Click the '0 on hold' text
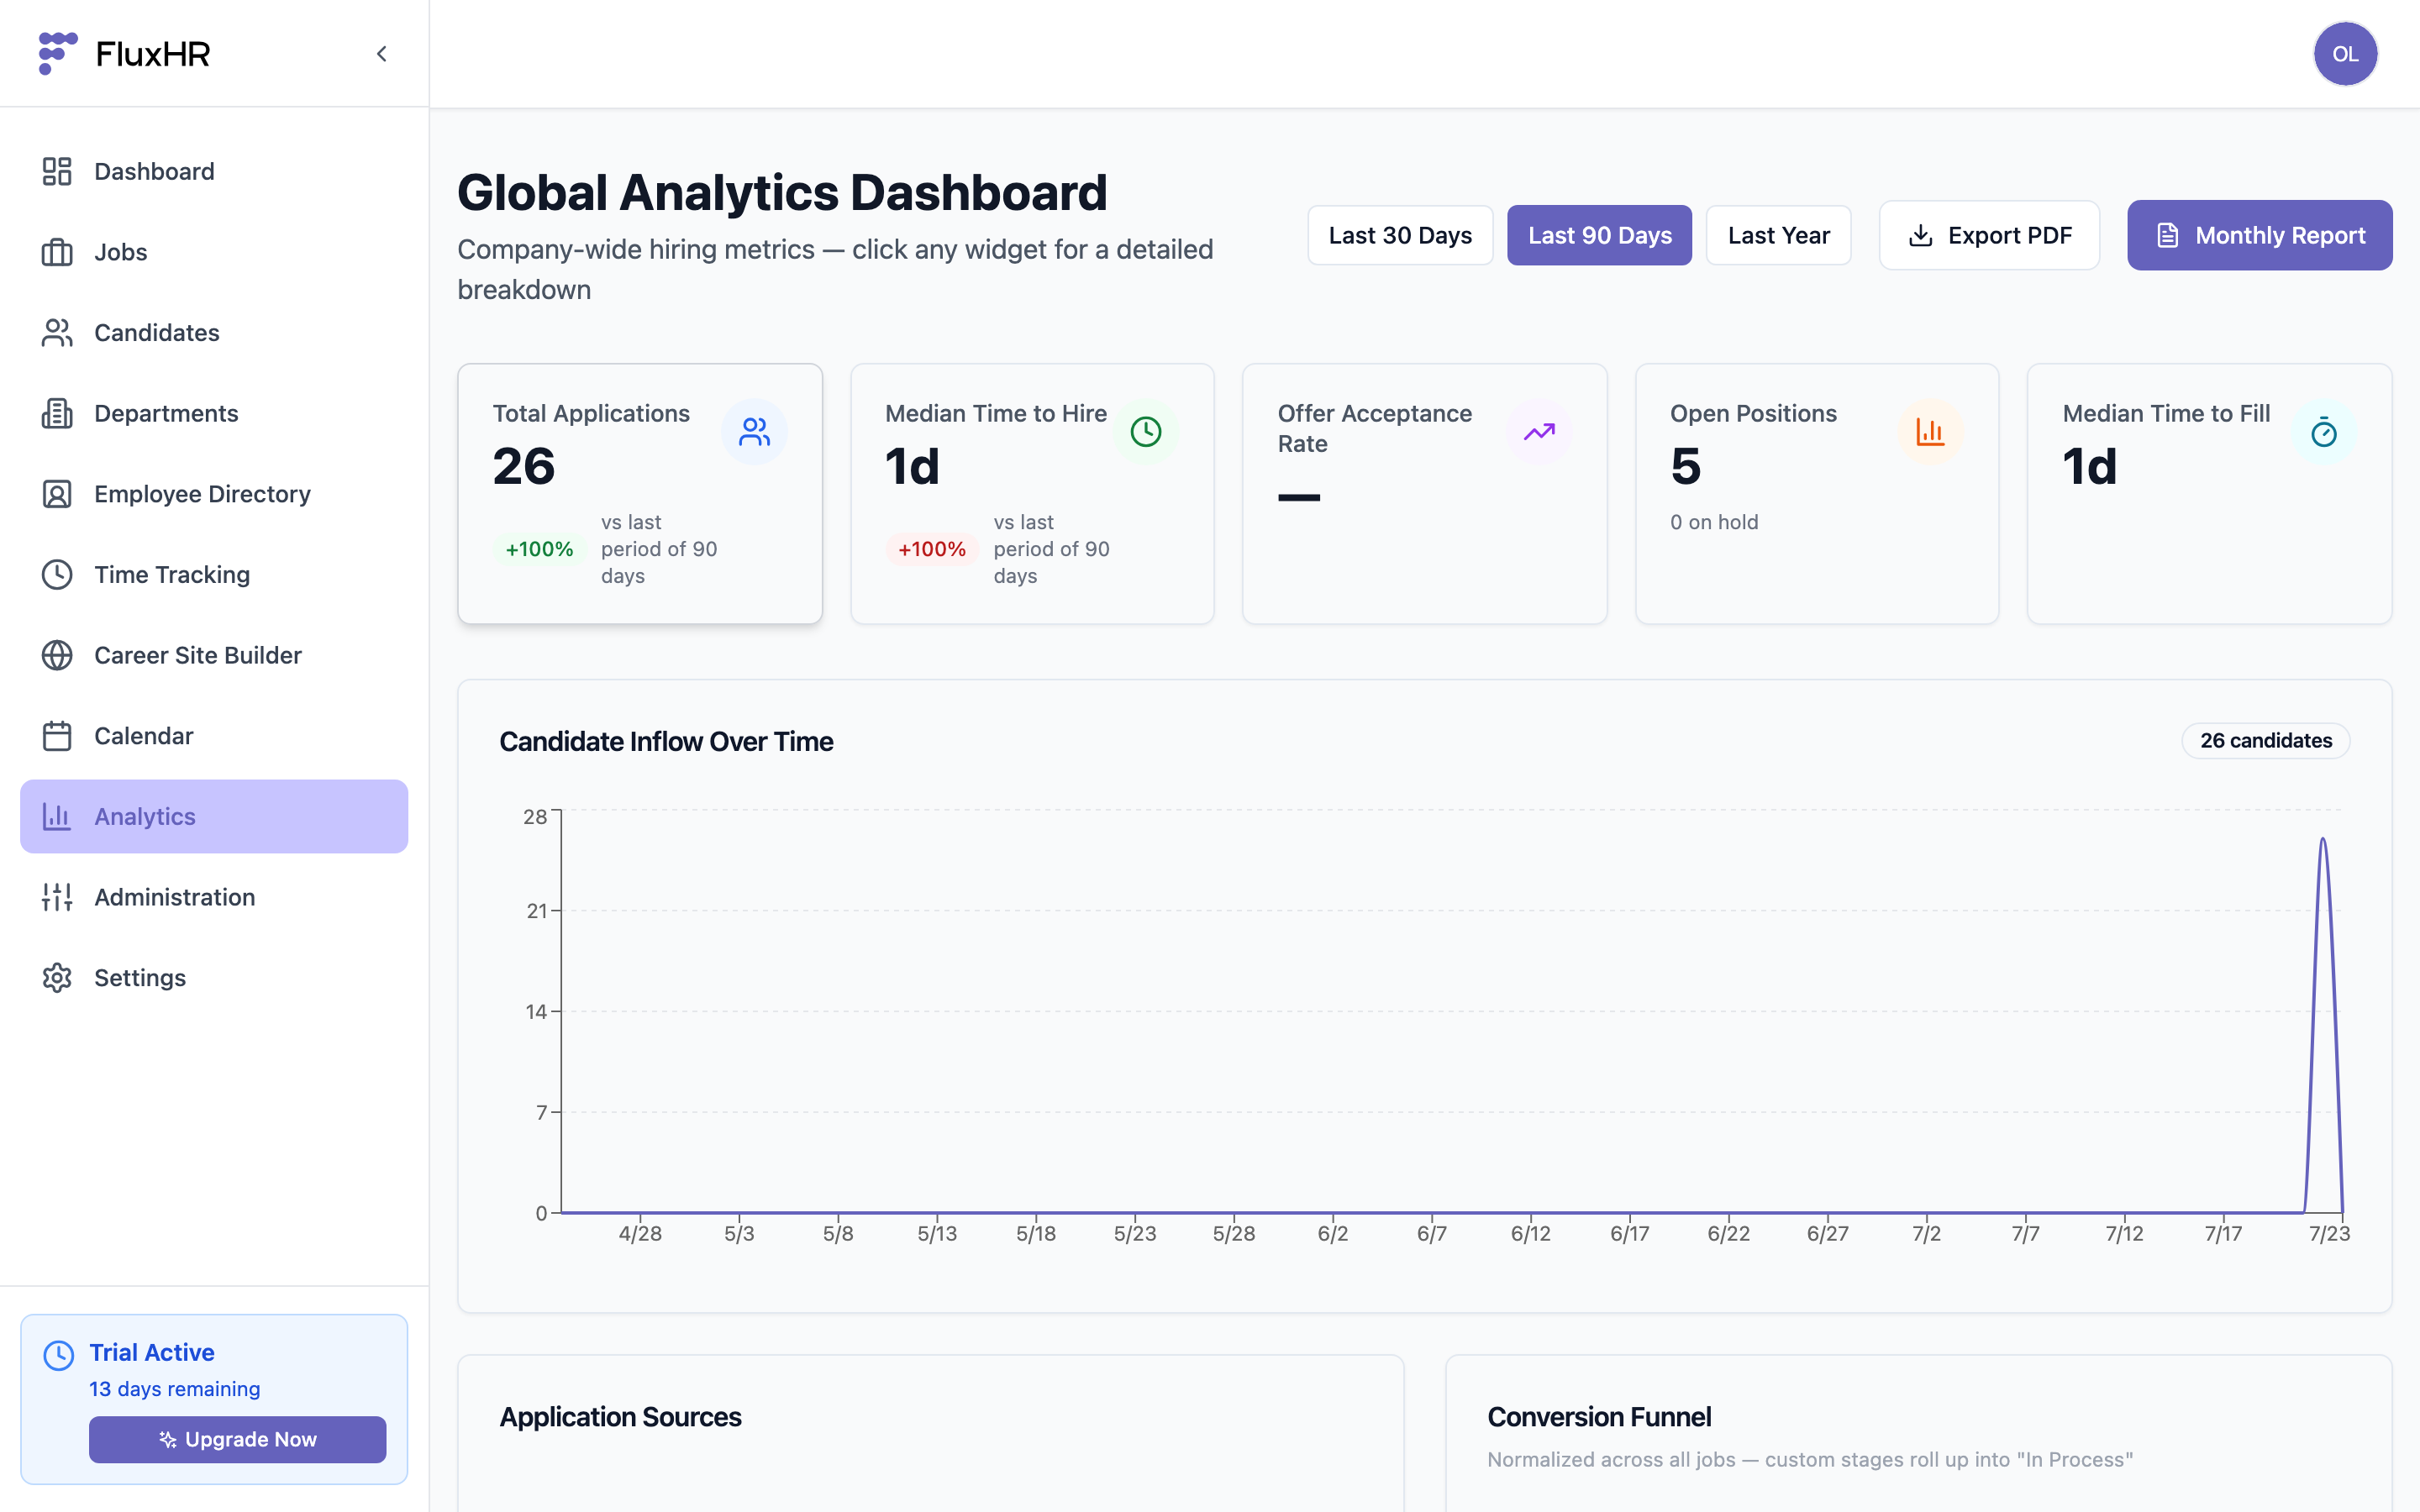Screen dimensions: 2420x1512 [x=1714, y=522]
